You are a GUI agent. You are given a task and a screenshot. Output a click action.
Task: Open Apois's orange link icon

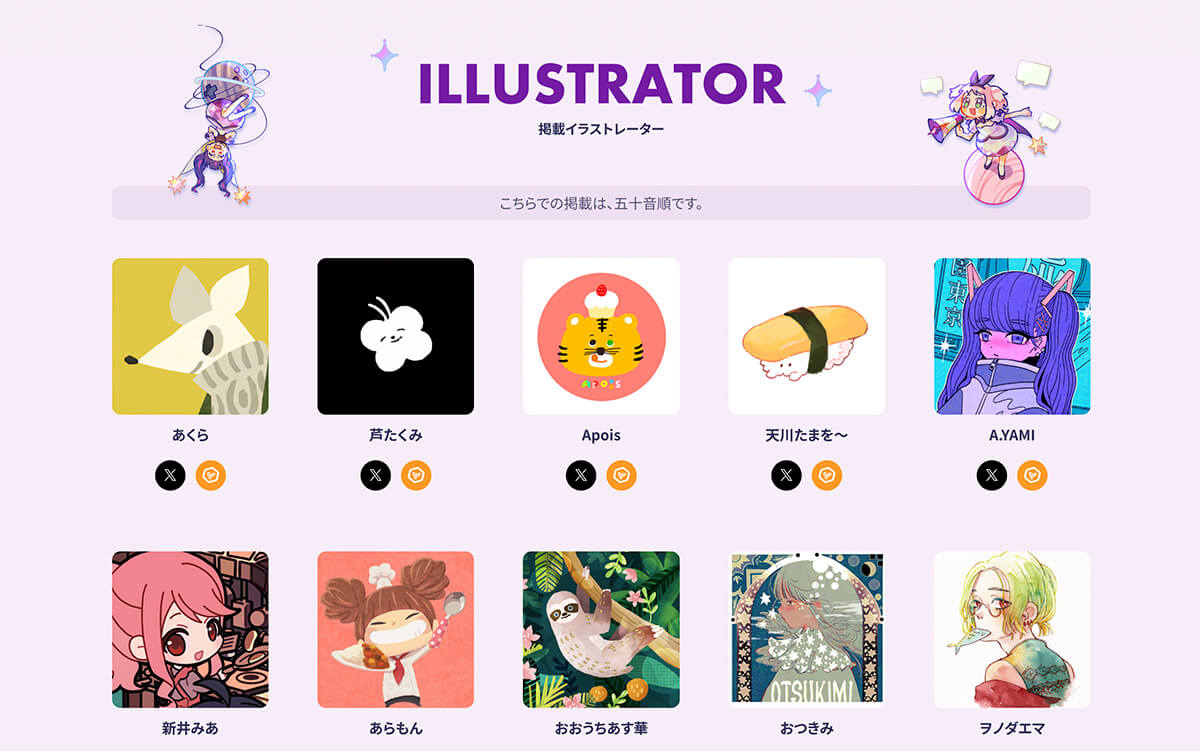click(622, 475)
